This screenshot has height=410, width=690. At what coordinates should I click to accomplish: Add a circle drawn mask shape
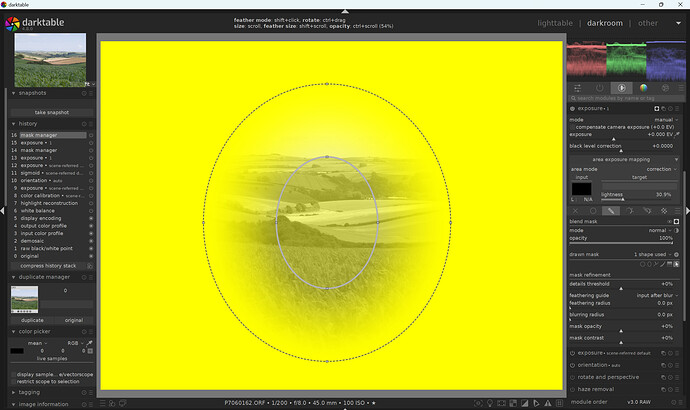pyautogui.click(x=642, y=264)
